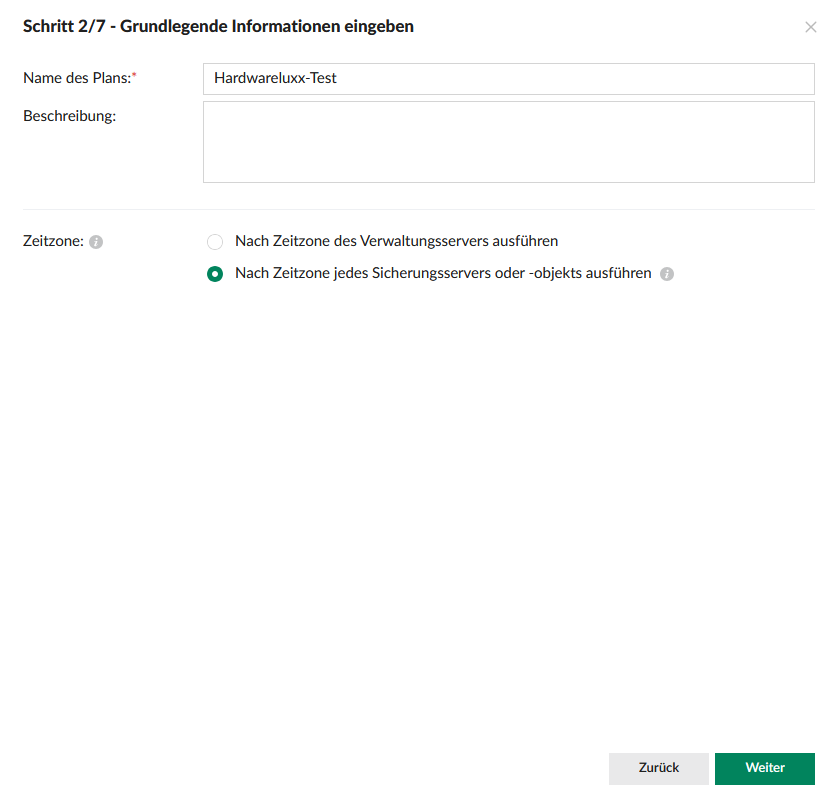Go back with the Zurück button
The image size is (837, 797).
pyautogui.click(x=658, y=768)
